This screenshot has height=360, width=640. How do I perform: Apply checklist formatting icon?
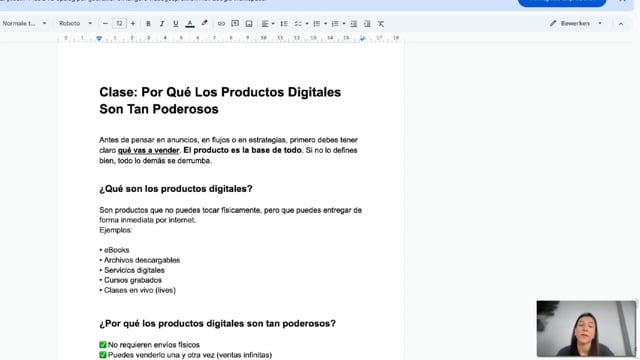[x=298, y=24]
